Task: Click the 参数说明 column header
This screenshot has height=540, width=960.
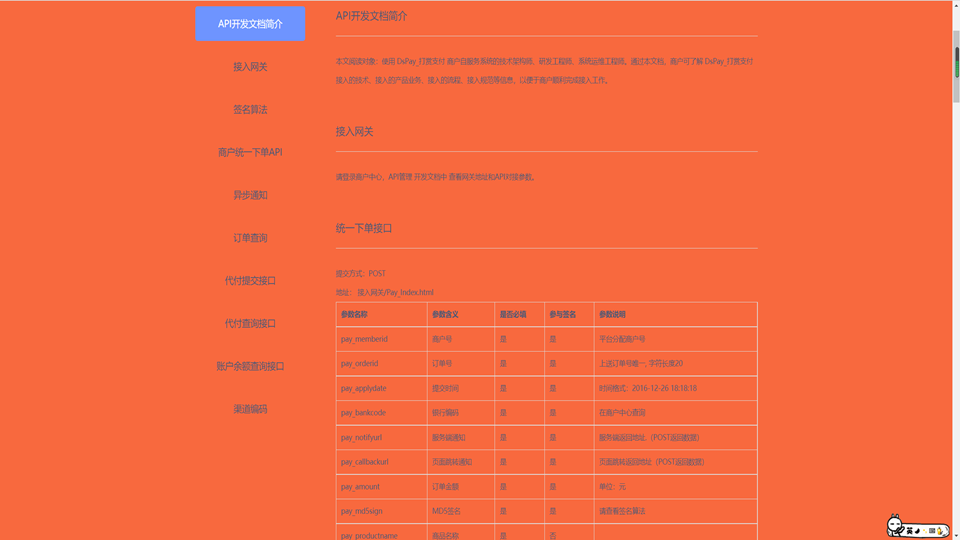Action: (x=675, y=314)
